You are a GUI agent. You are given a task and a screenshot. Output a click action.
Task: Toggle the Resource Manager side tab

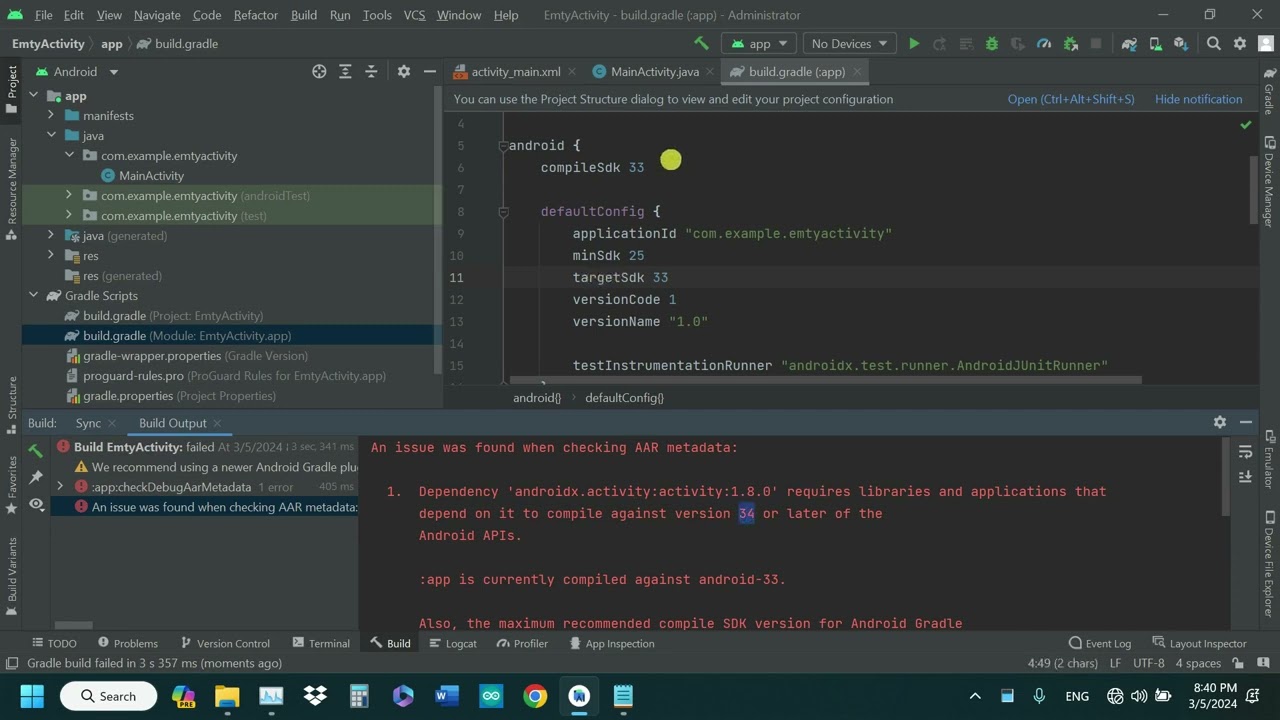pos(12,188)
